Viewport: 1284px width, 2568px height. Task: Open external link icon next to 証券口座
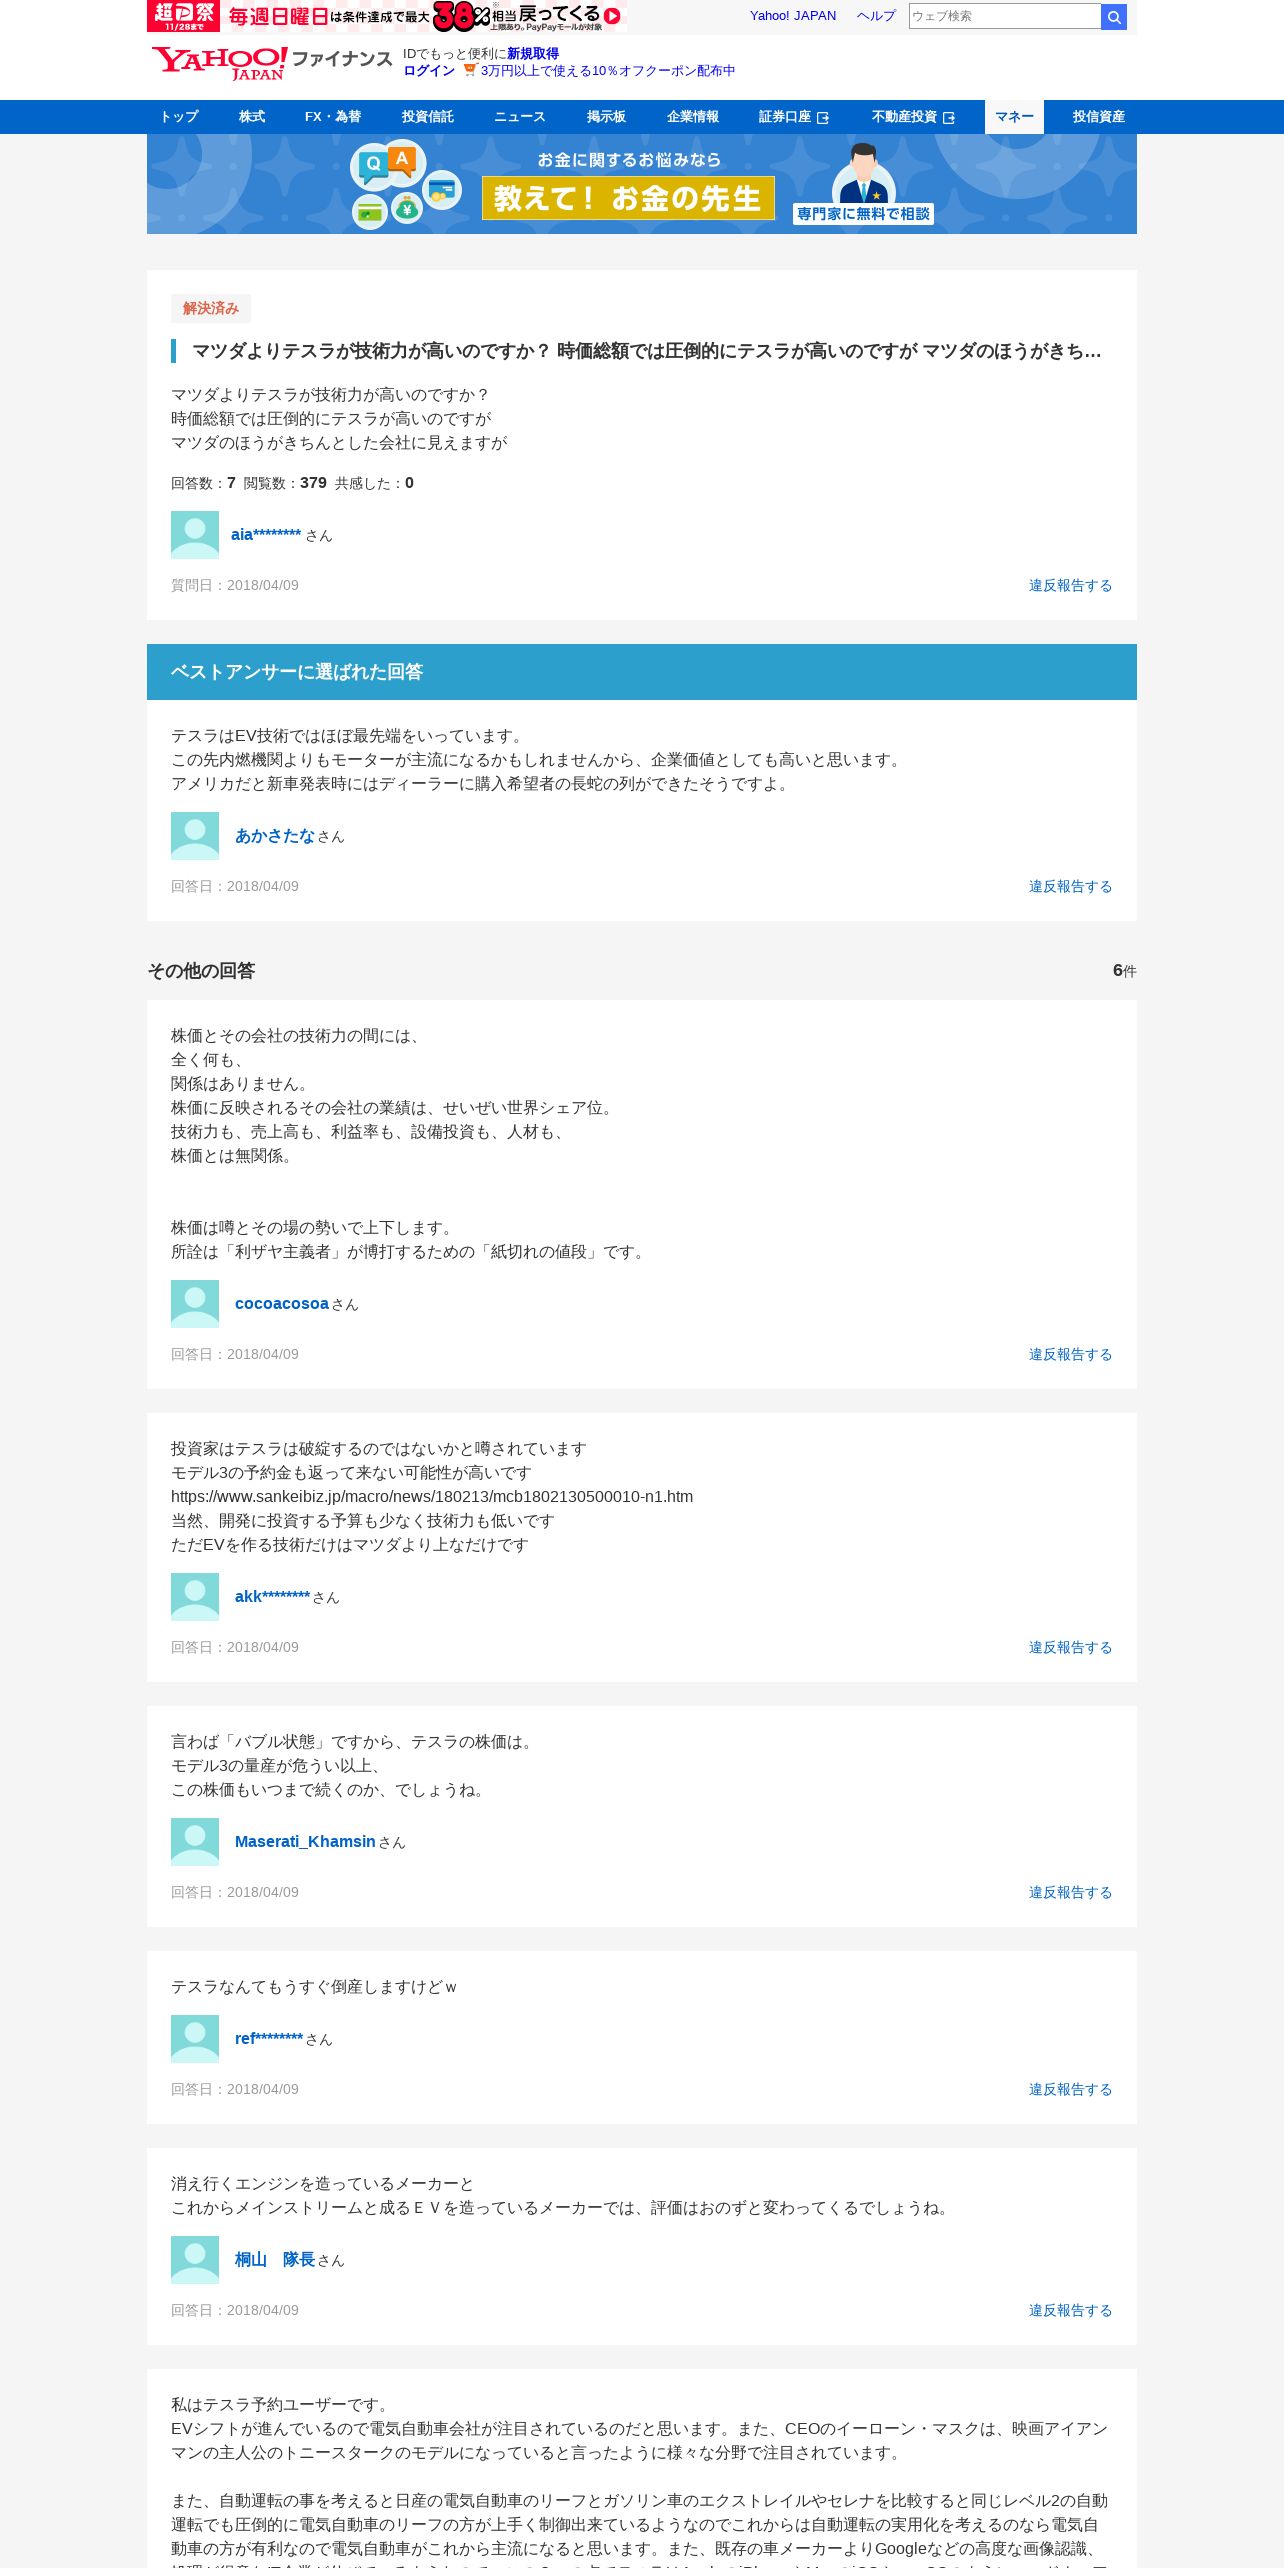[823, 118]
